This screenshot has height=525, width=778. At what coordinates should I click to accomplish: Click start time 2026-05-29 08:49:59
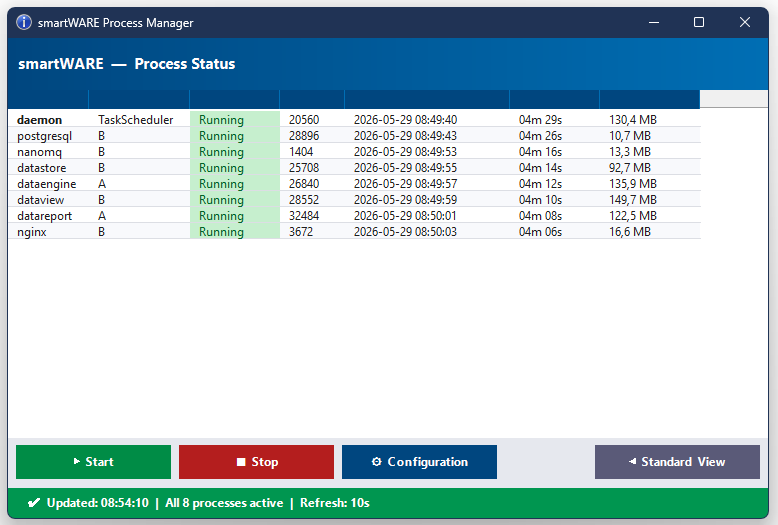click(x=405, y=200)
